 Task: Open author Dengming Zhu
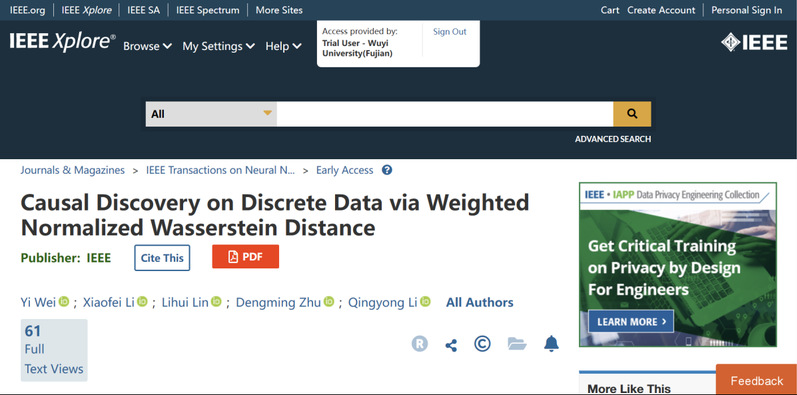click(279, 302)
